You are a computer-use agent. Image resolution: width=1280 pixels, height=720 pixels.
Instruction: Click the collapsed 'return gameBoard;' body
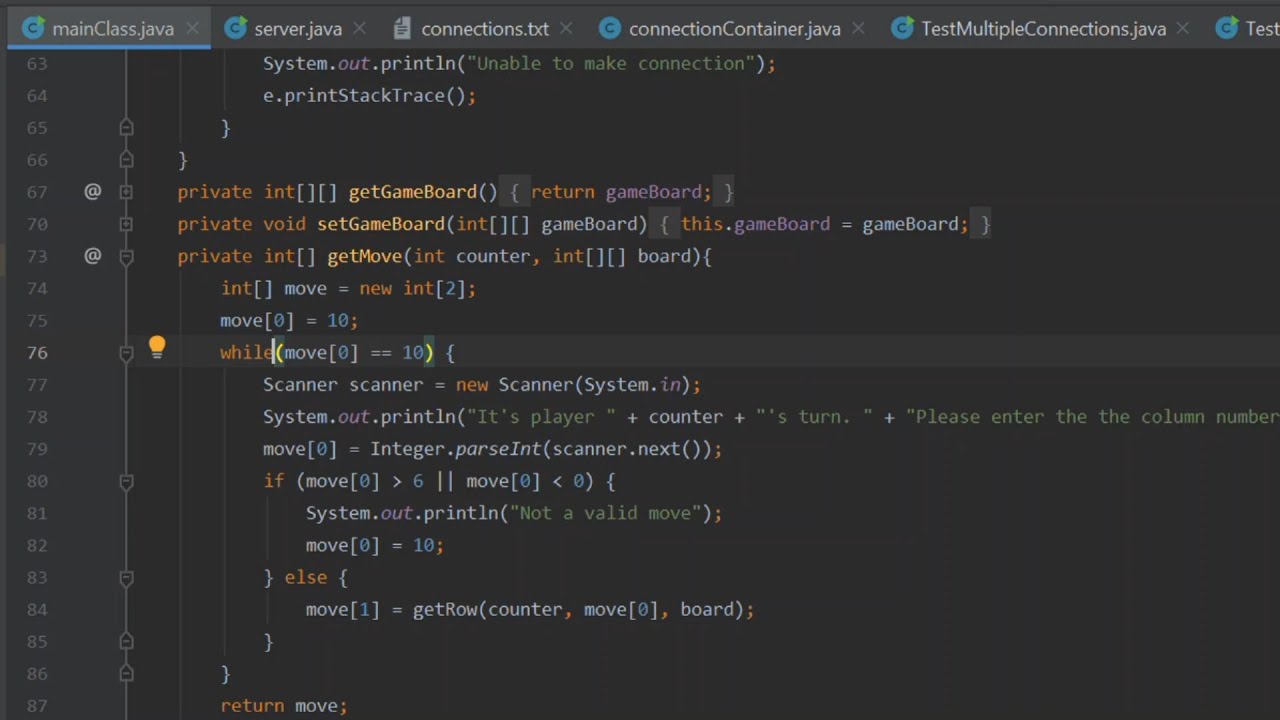click(x=621, y=192)
